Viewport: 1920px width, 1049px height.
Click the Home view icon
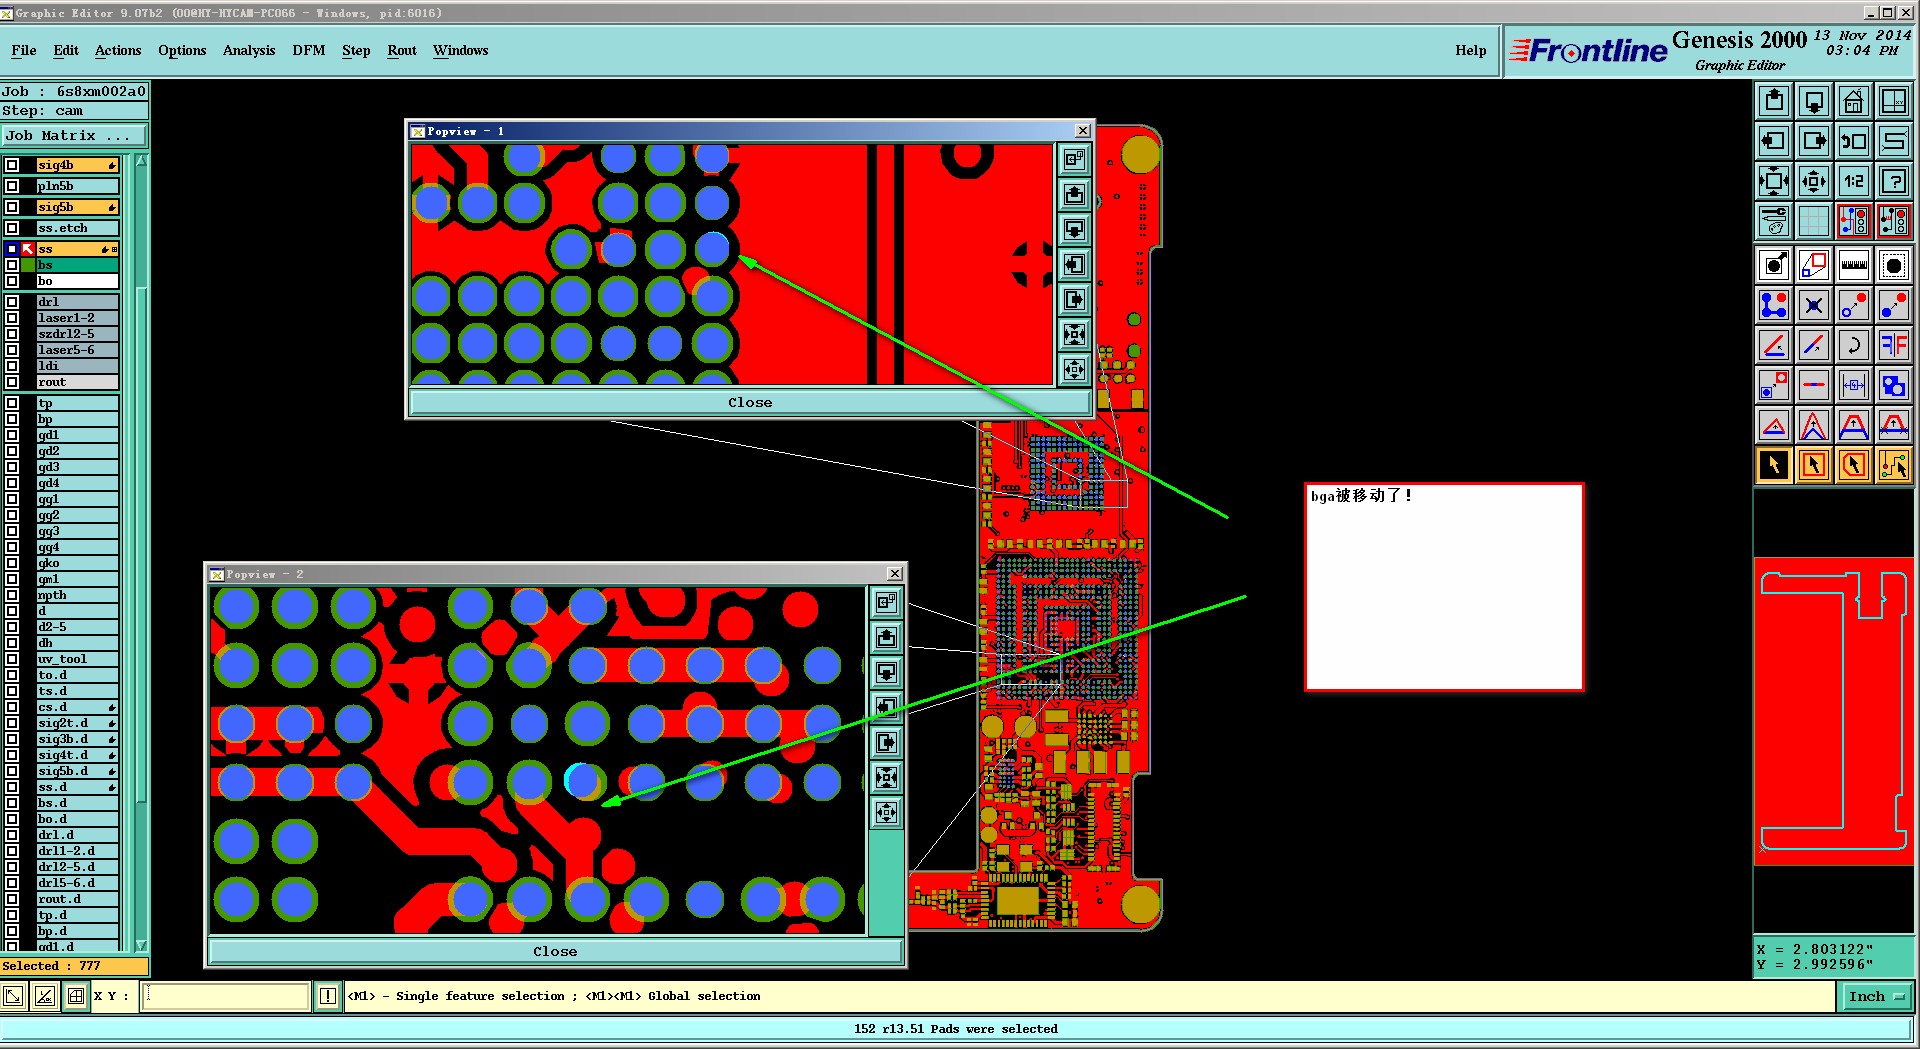point(1854,101)
